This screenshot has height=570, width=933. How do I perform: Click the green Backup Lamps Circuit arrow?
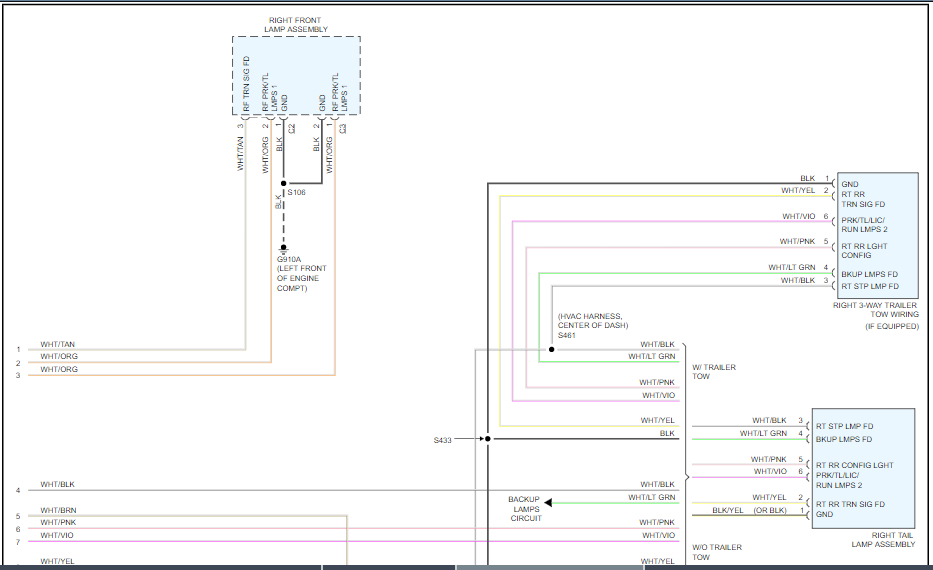click(x=550, y=503)
